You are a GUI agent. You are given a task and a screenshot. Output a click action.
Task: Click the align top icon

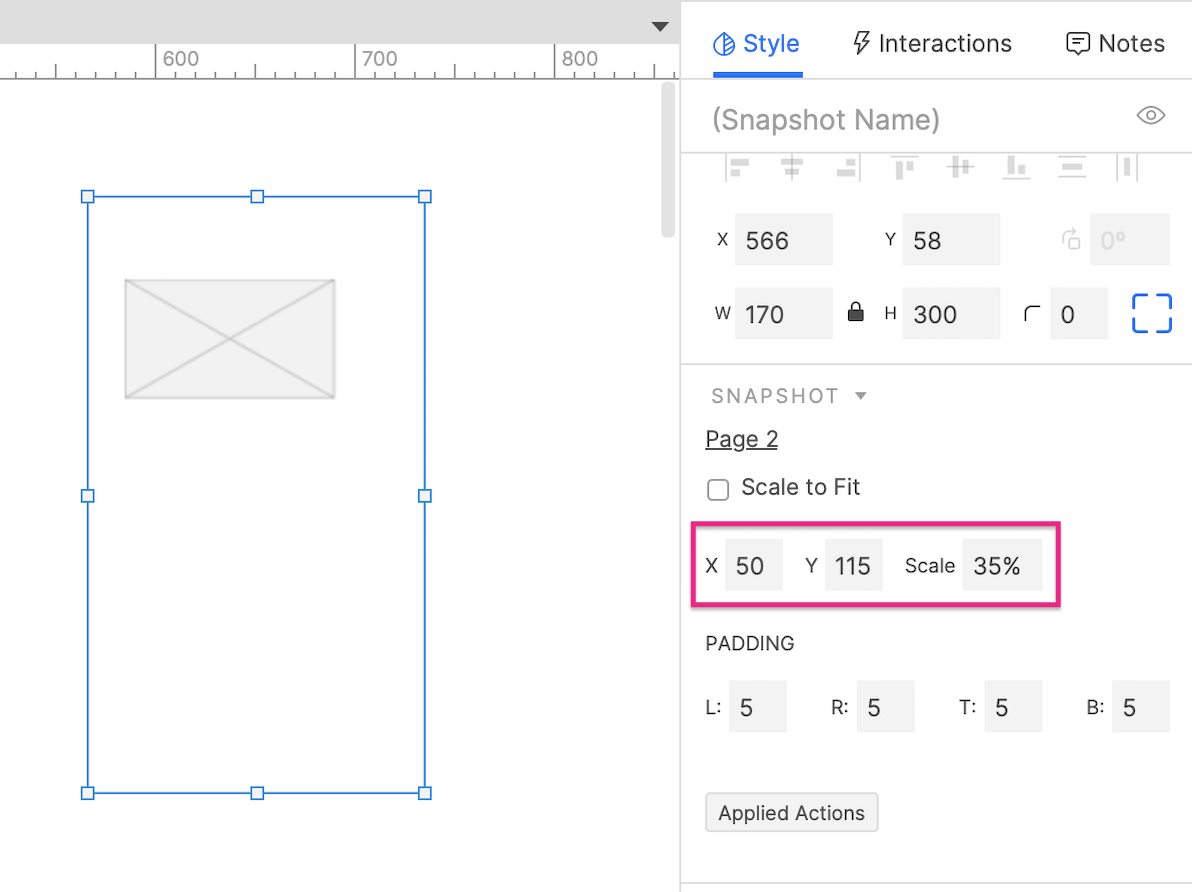pos(902,167)
